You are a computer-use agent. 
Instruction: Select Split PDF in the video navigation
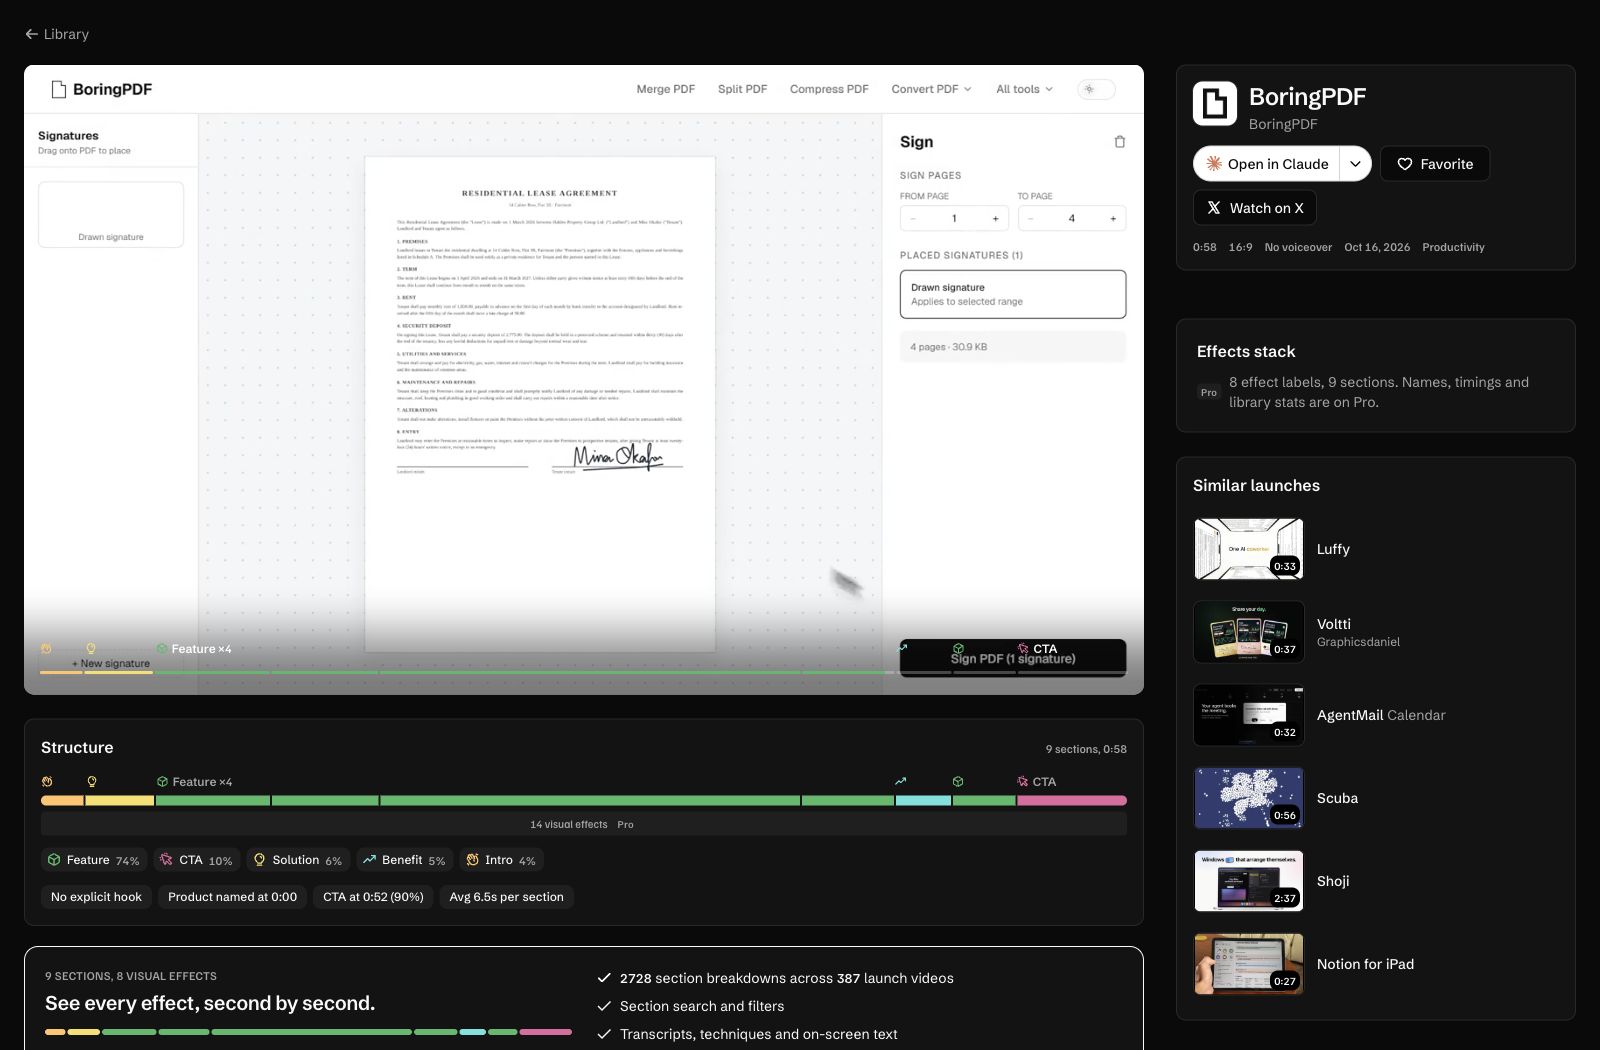[x=743, y=89]
